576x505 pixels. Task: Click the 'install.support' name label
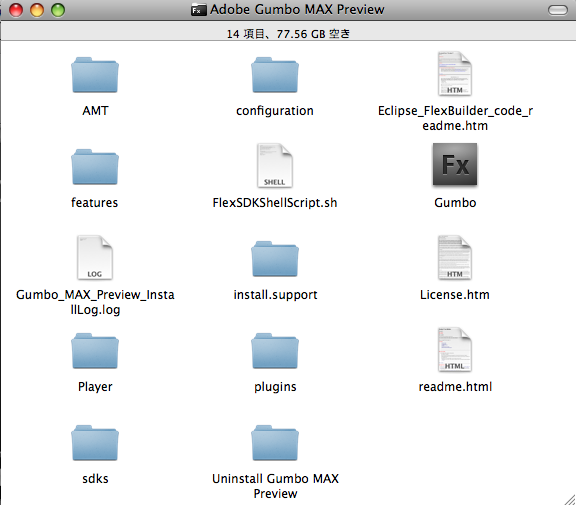coord(275,295)
